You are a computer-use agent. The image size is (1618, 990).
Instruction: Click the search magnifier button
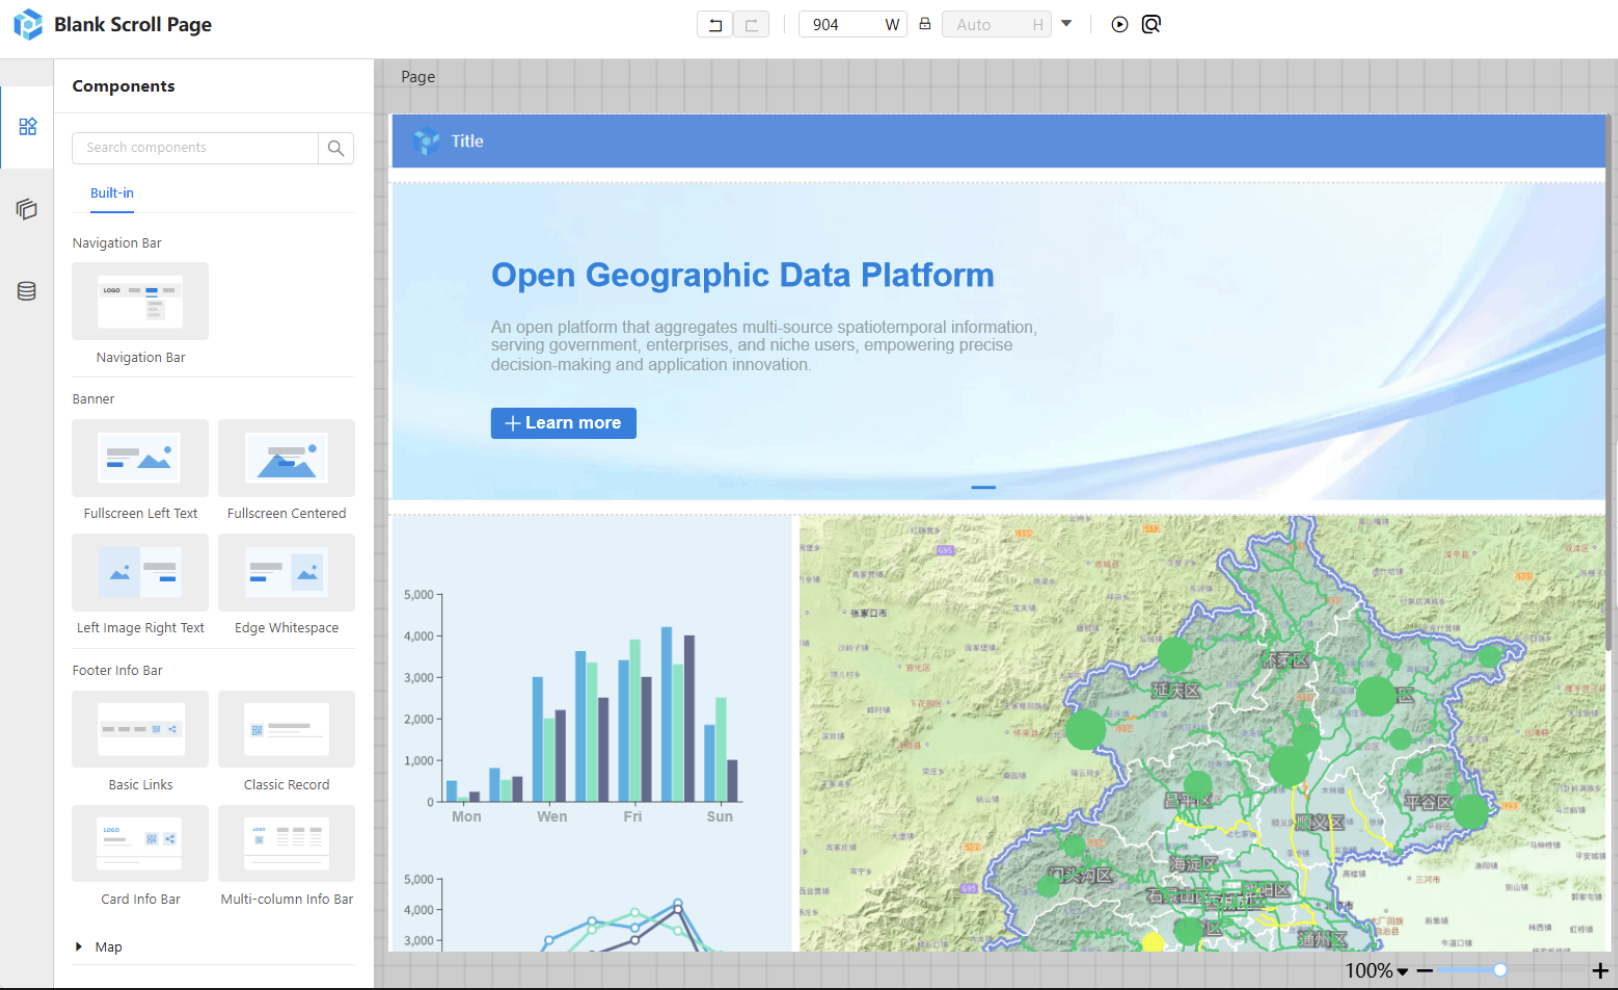tap(336, 148)
